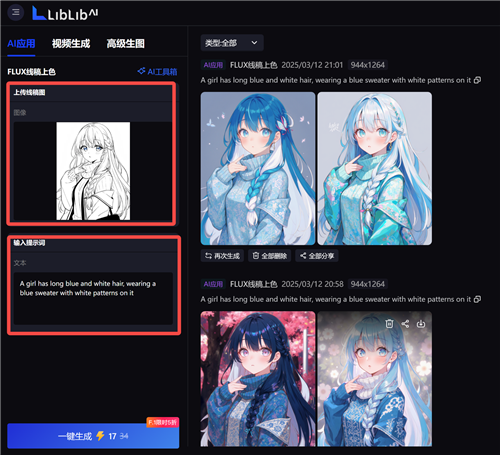
Task: Switch to 高级生图 tab
Action: 125,44
